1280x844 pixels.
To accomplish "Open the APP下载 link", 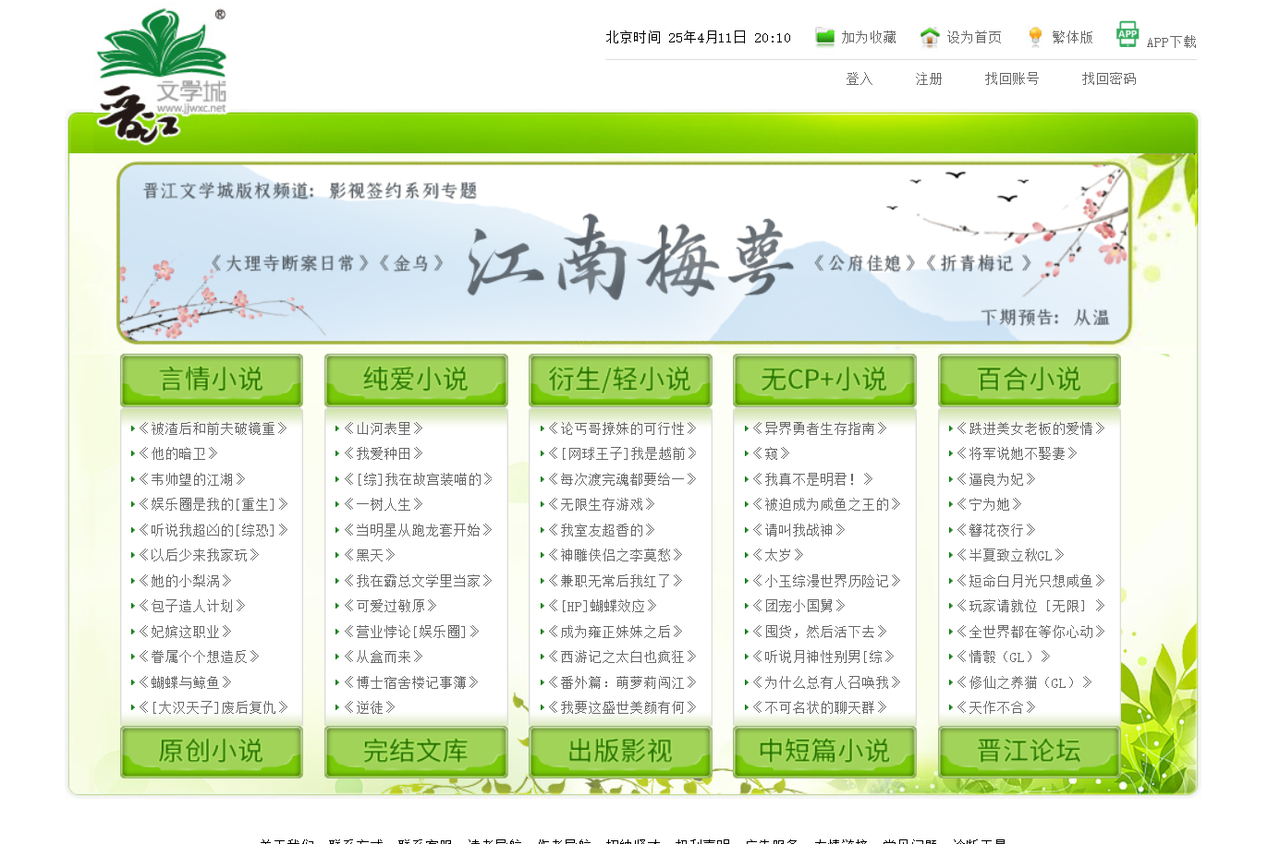I will click(x=1171, y=42).
